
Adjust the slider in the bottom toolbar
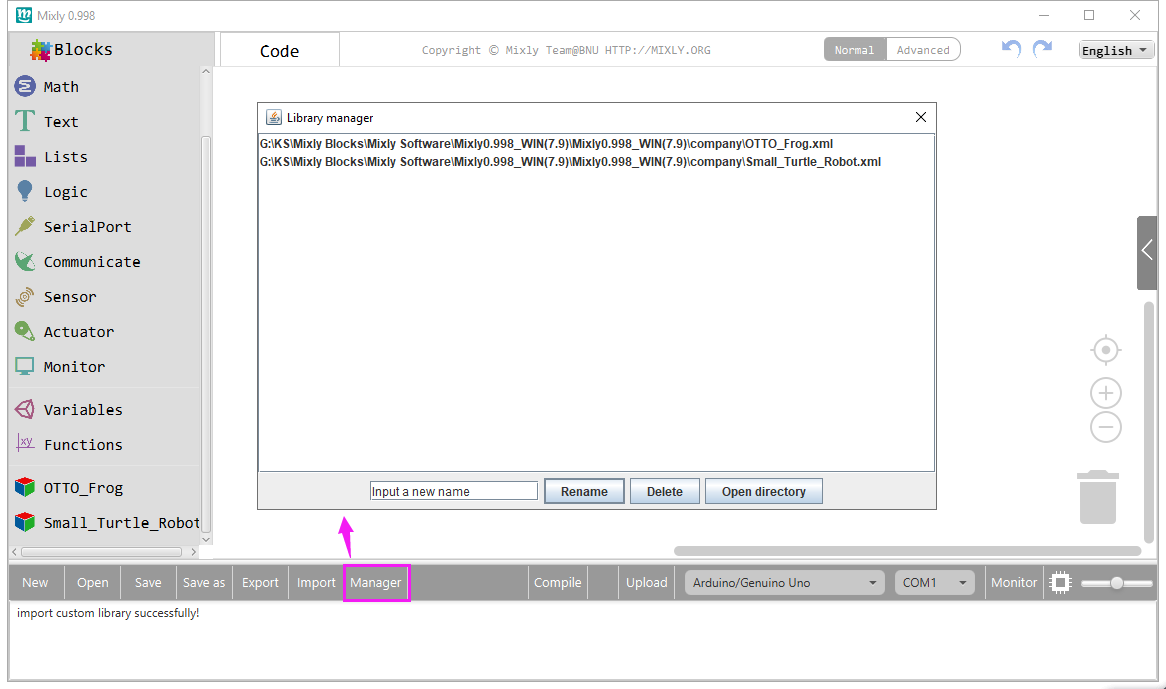[x=1116, y=583]
